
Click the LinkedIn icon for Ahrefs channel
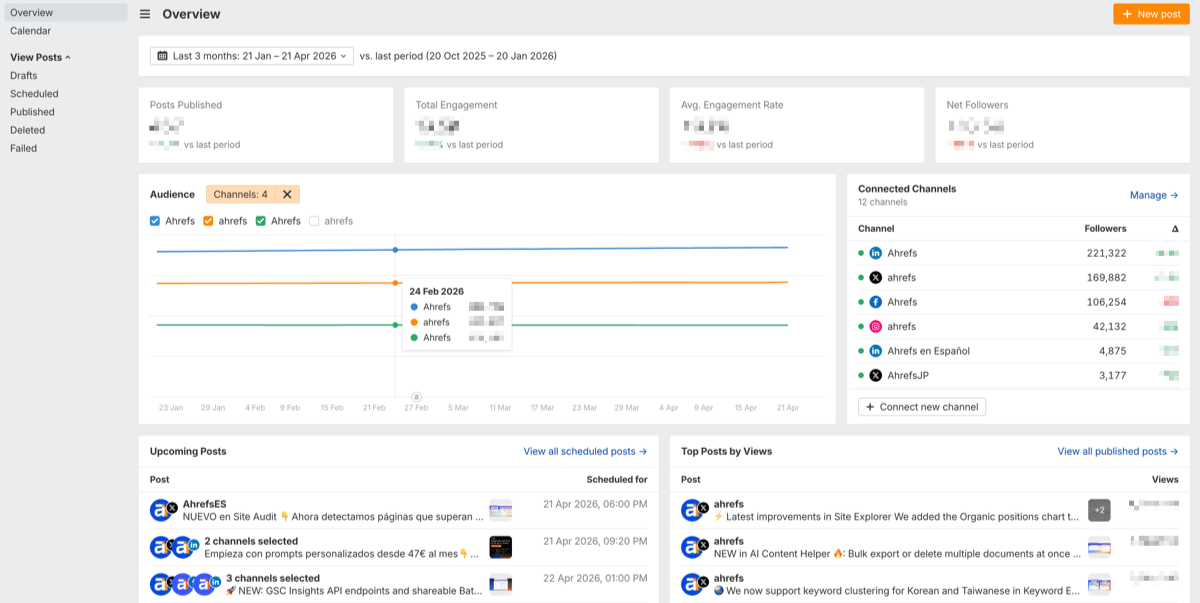pyautogui.click(x=876, y=253)
